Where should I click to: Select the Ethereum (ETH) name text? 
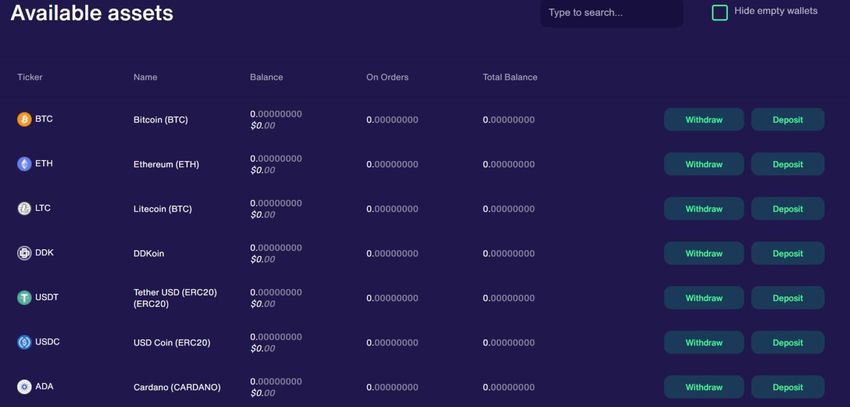166,164
